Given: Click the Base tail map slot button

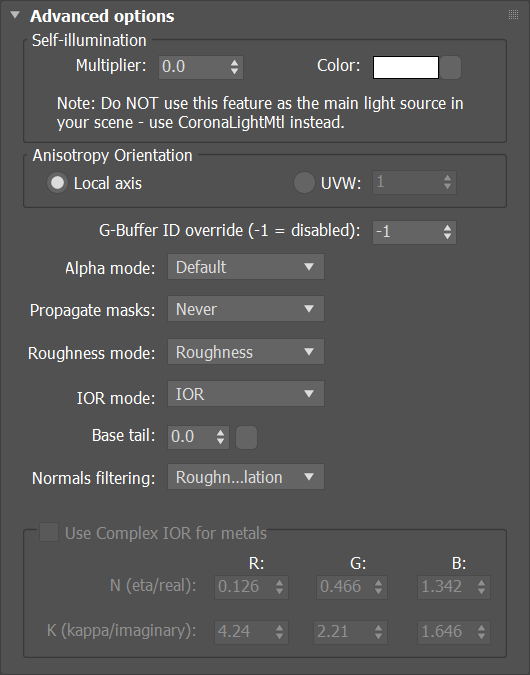Looking at the screenshot, I should [x=247, y=437].
